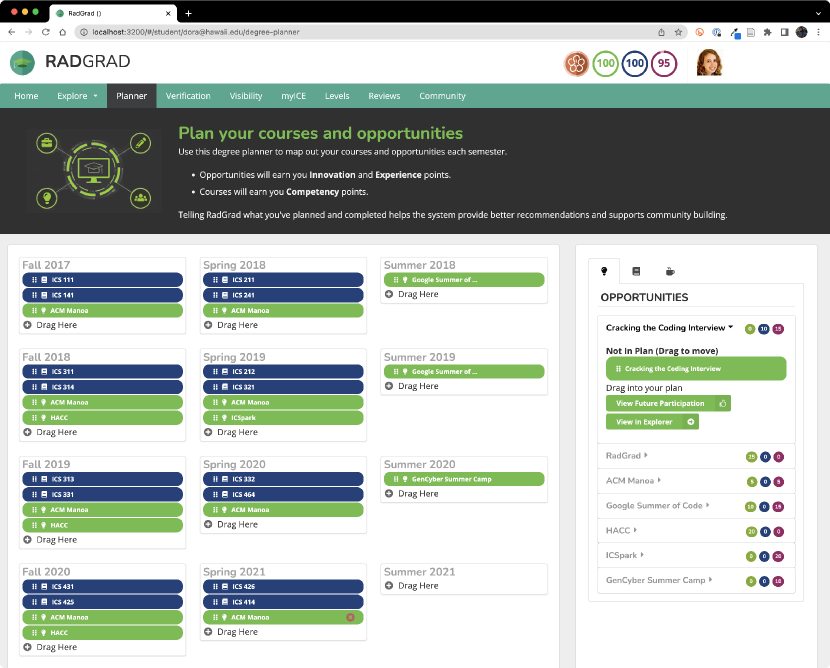Image resolution: width=830 pixels, height=668 pixels.
Task: Open the Community menu item
Action: [443, 96]
